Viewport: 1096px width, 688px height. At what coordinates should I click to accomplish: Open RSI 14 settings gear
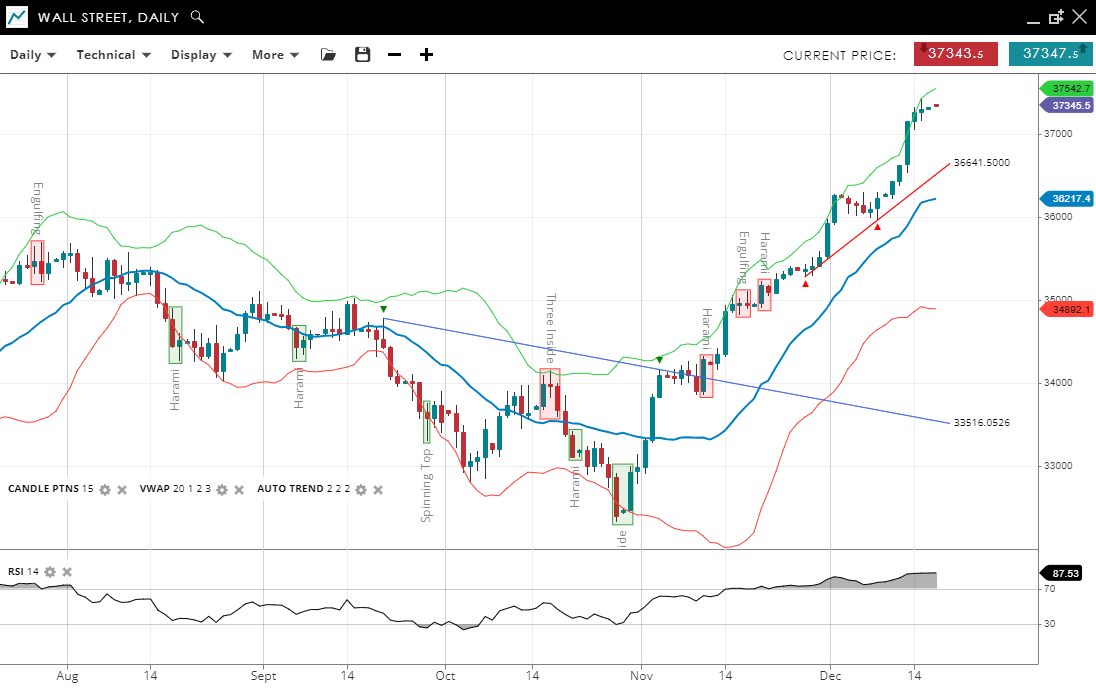click(49, 572)
